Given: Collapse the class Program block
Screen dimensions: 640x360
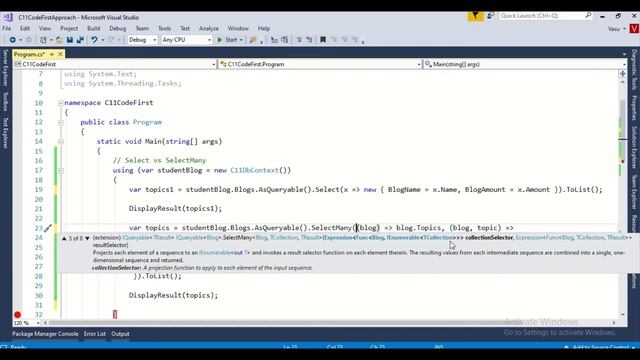Looking at the screenshot, I should point(61,122).
